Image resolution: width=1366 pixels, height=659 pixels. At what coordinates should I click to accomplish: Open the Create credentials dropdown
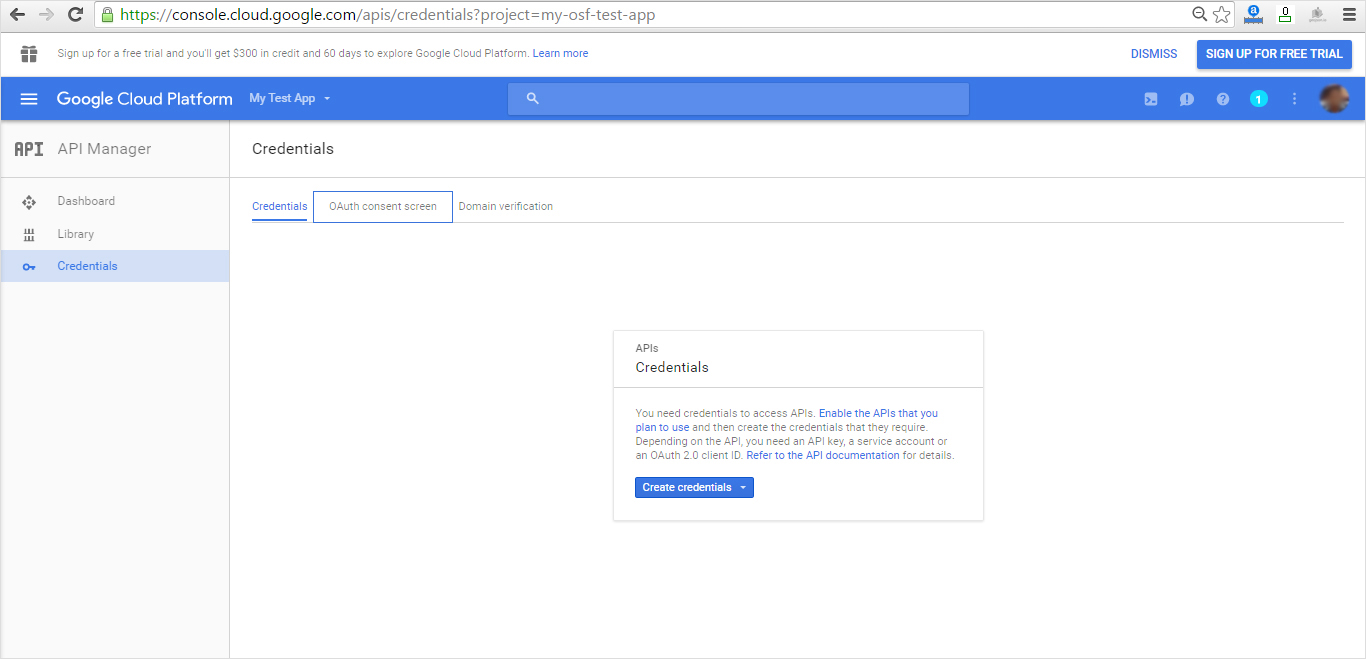(x=694, y=488)
